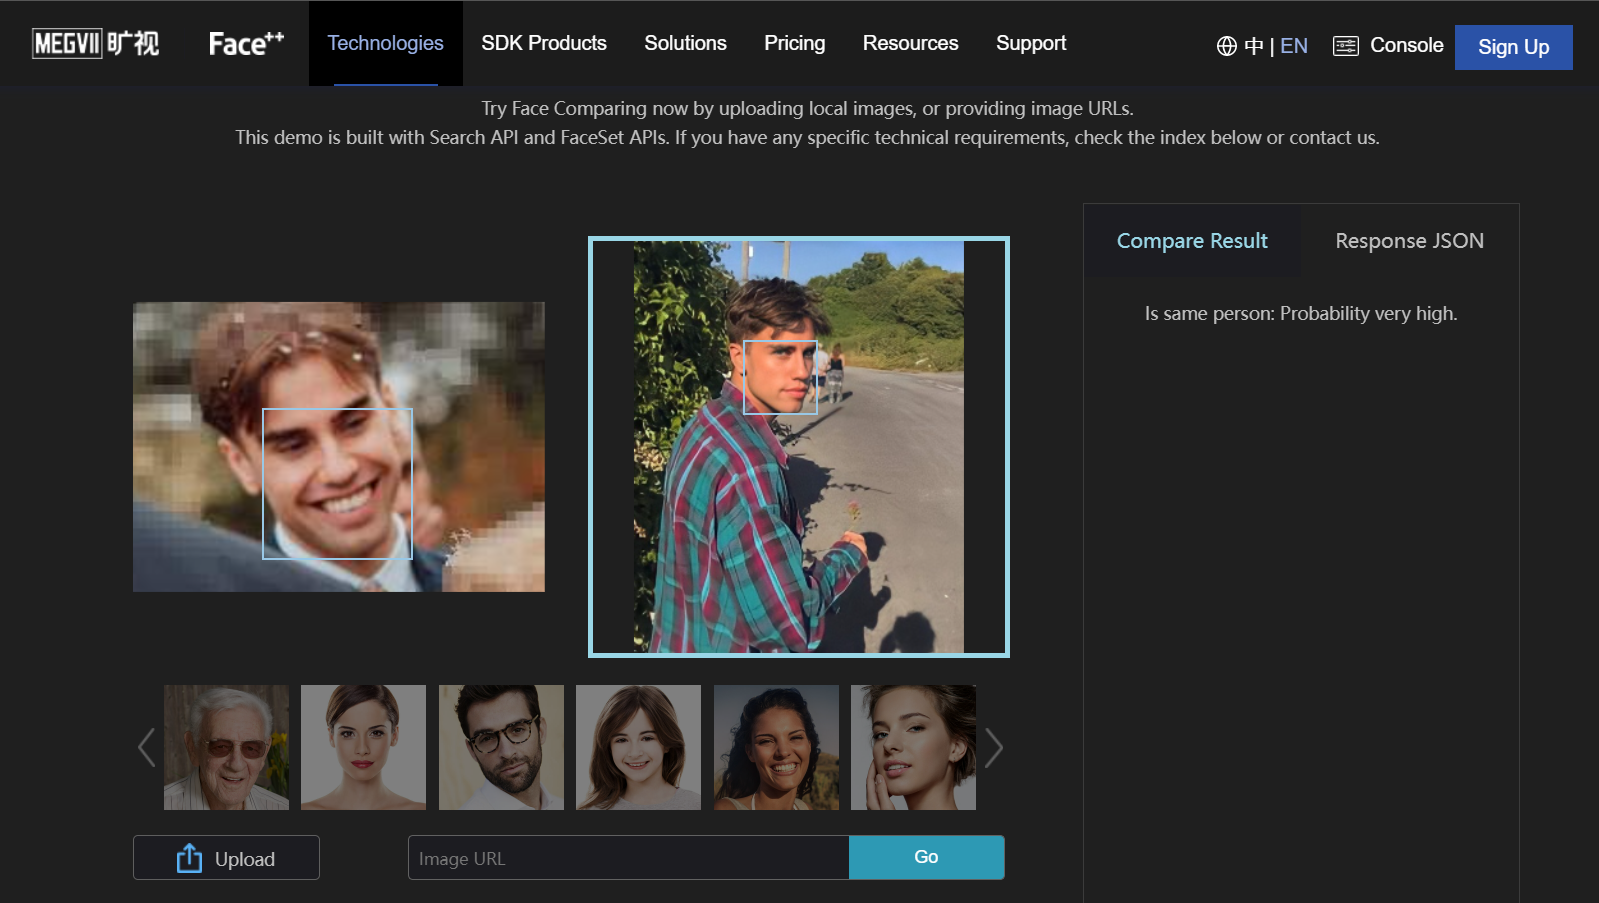The width and height of the screenshot is (1599, 903).
Task: Click the Face++ logo
Action: click(x=246, y=44)
